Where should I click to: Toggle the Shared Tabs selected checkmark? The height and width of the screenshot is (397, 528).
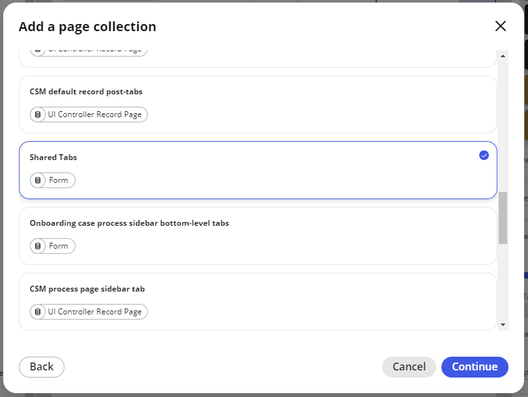pos(484,155)
